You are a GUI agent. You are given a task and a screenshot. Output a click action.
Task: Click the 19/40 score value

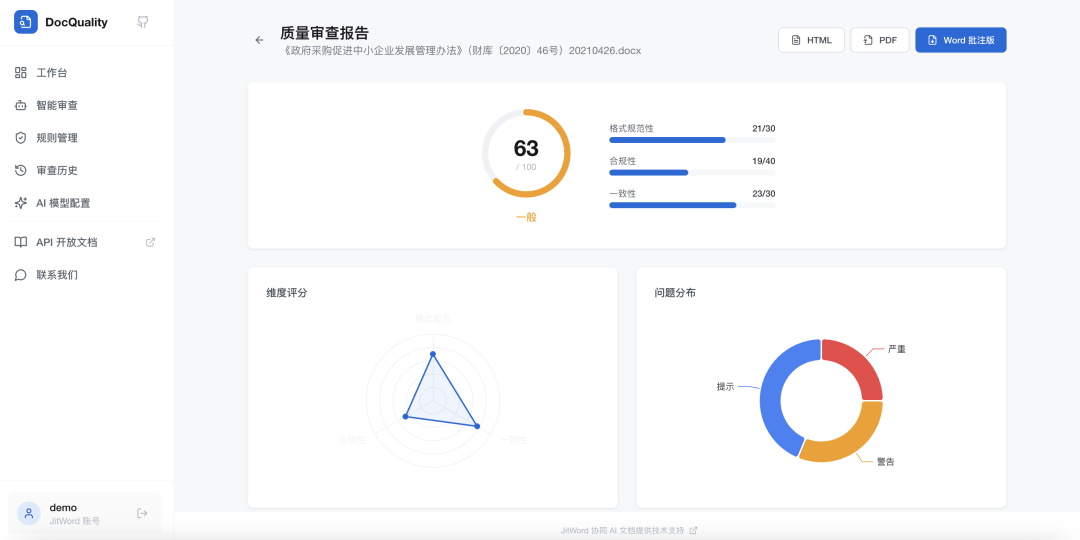(x=764, y=161)
